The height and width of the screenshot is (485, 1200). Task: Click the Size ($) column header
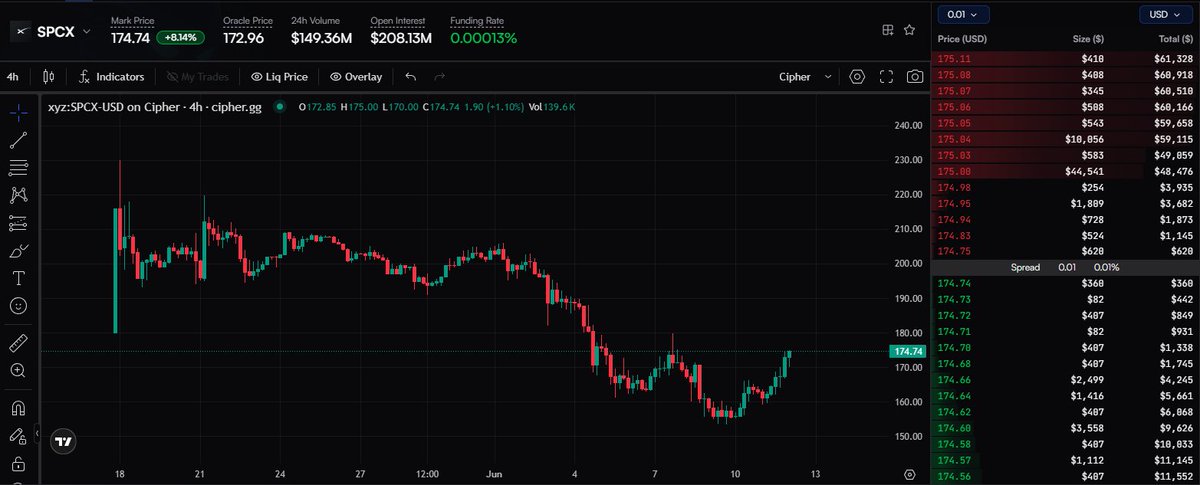tap(1087, 39)
